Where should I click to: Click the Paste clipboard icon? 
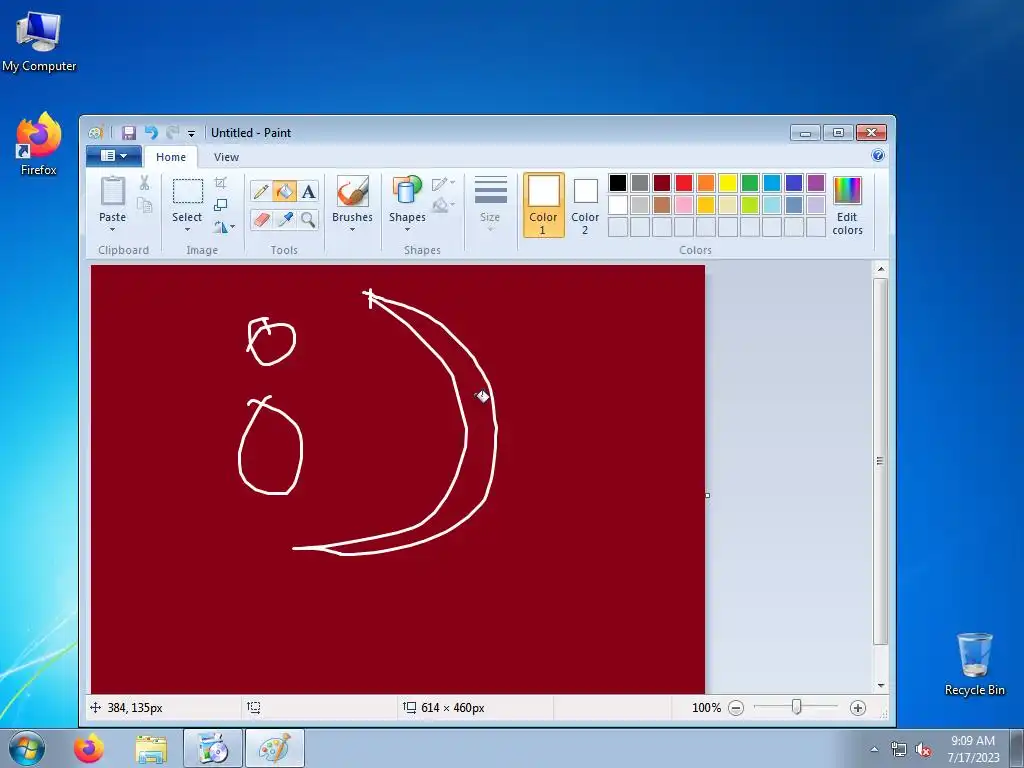(x=112, y=191)
